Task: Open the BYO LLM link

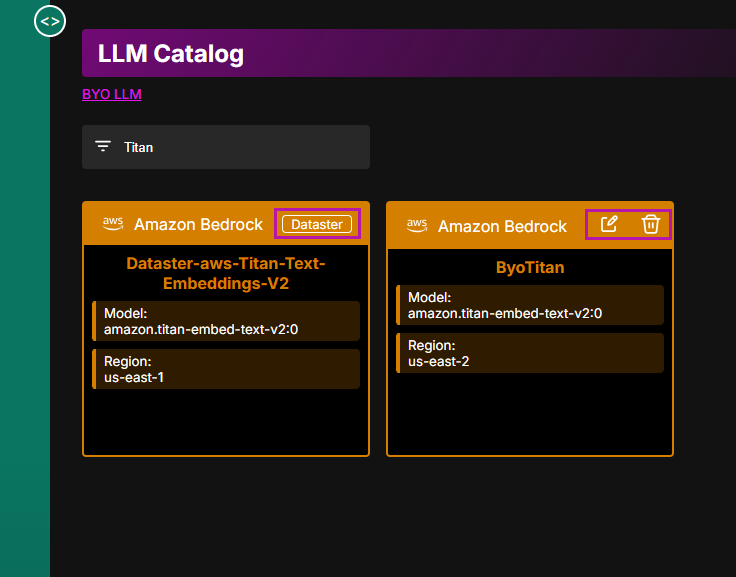Action: (x=112, y=94)
